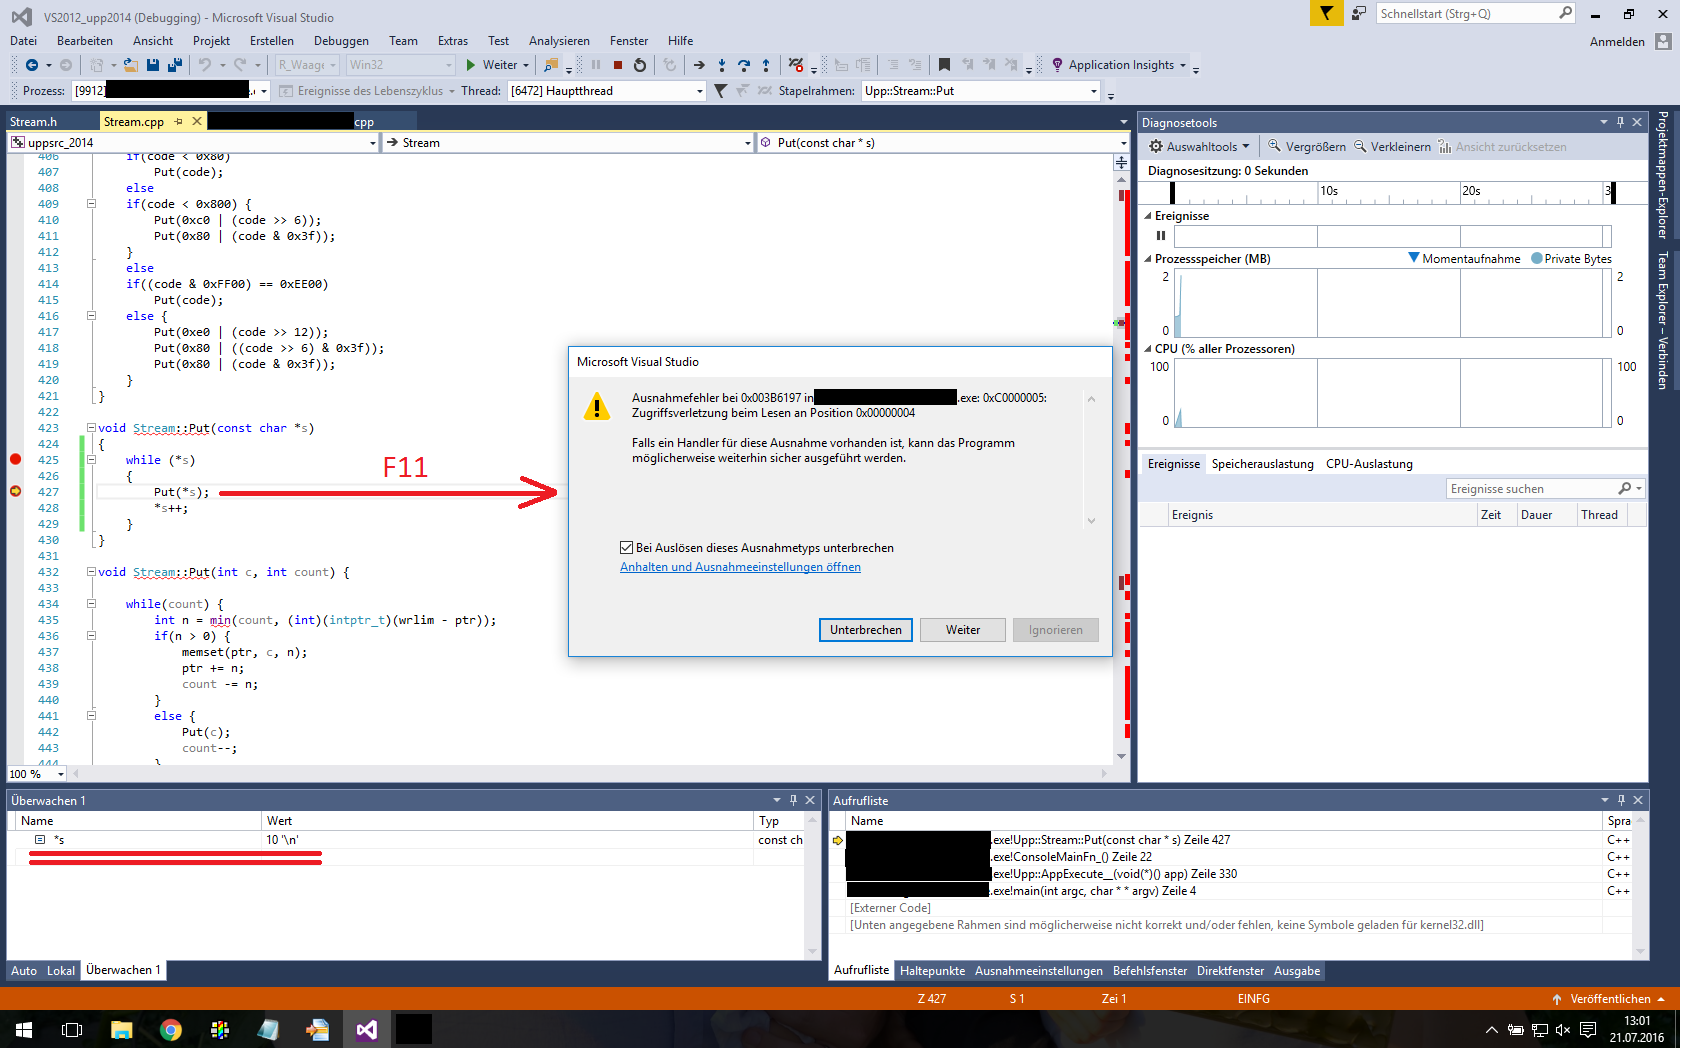Switch to the Haltepunkte tab

932,971
